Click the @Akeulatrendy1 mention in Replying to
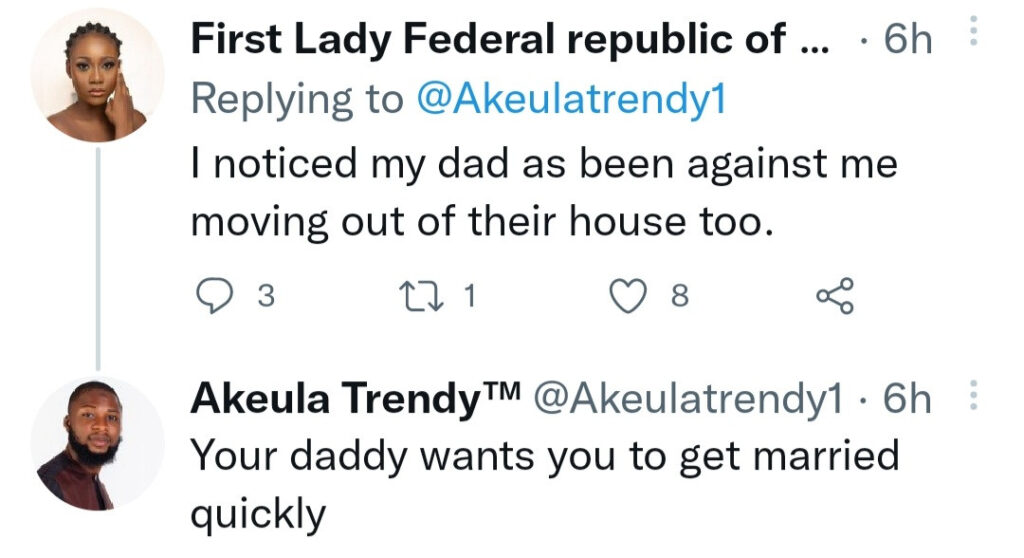1024x558 pixels. coord(571,99)
